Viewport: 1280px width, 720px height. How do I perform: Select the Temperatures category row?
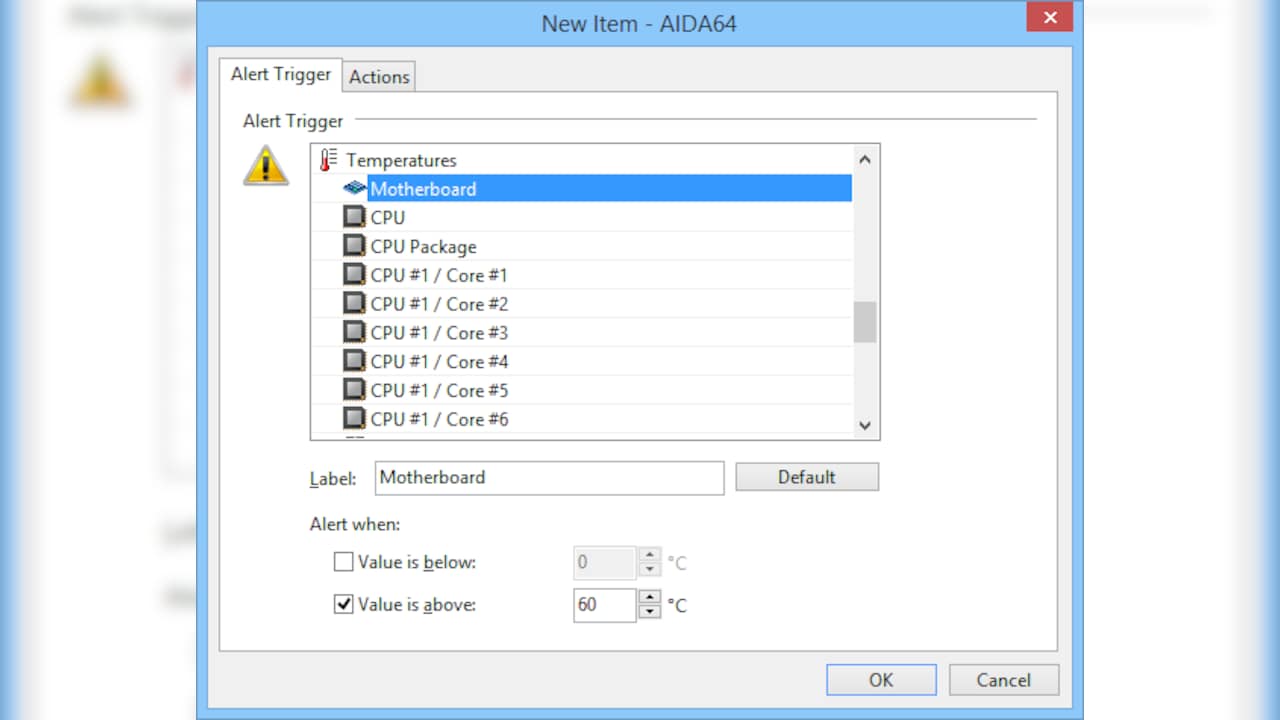(582, 160)
